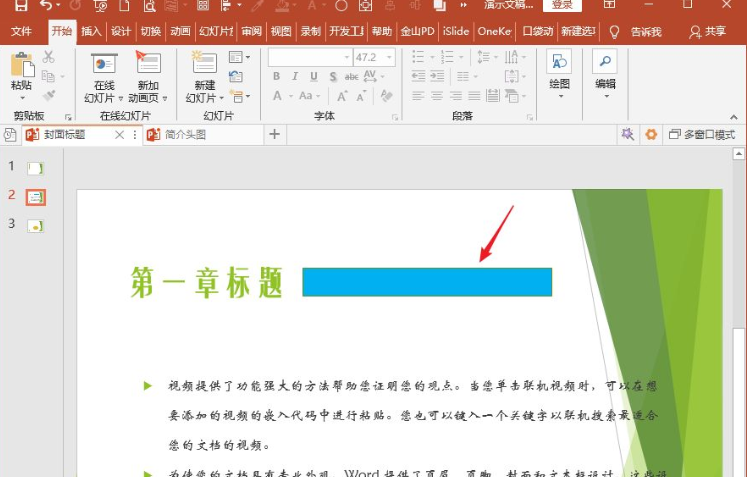Click the Login (登录) button

pyautogui.click(x=562, y=5)
